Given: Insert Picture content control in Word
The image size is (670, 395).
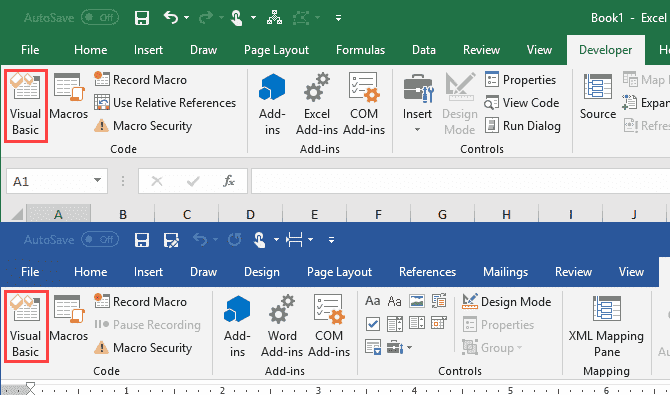Looking at the screenshot, I should point(417,301).
